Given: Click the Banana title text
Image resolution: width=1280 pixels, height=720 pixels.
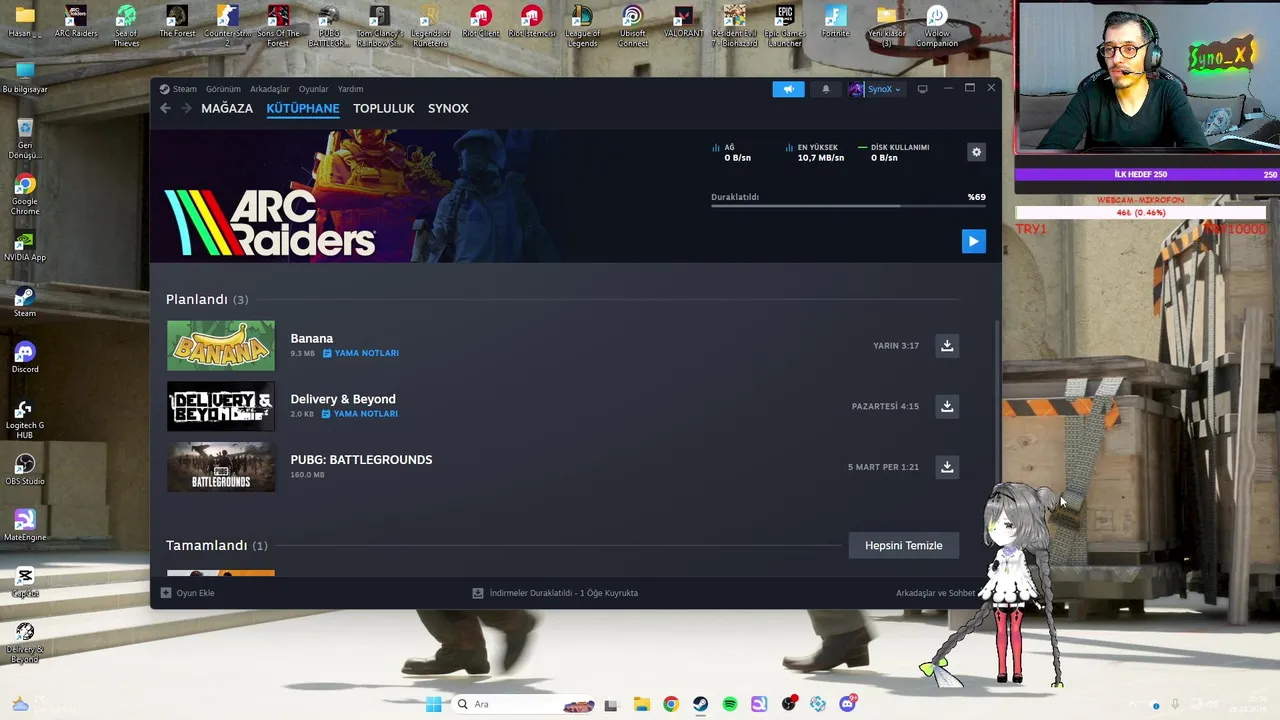Looking at the screenshot, I should (x=312, y=338).
